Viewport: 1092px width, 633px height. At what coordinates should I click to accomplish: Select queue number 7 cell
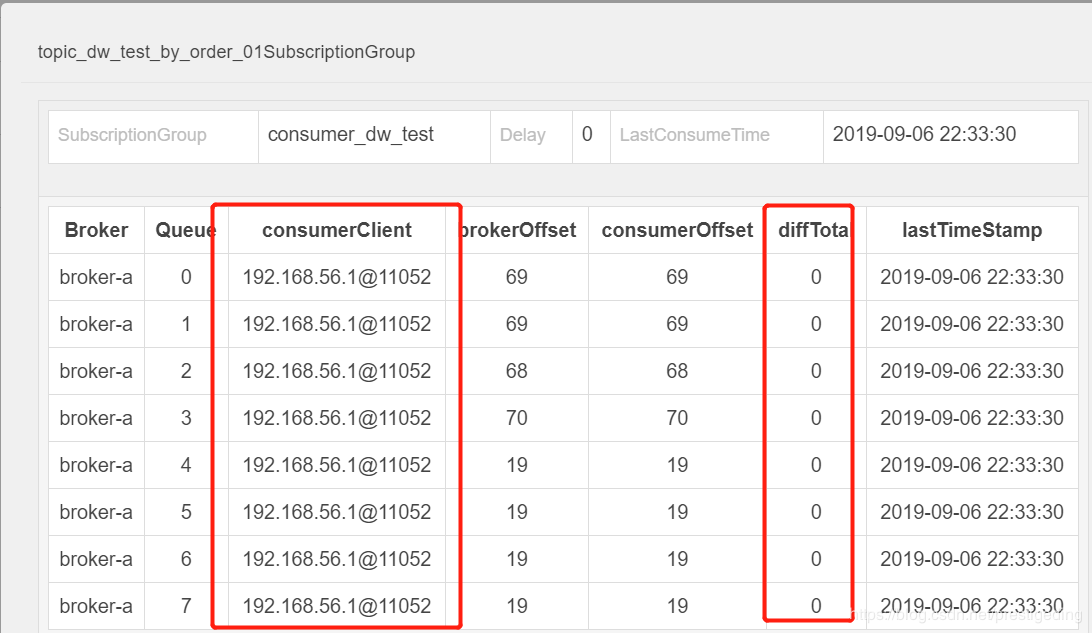click(186, 606)
